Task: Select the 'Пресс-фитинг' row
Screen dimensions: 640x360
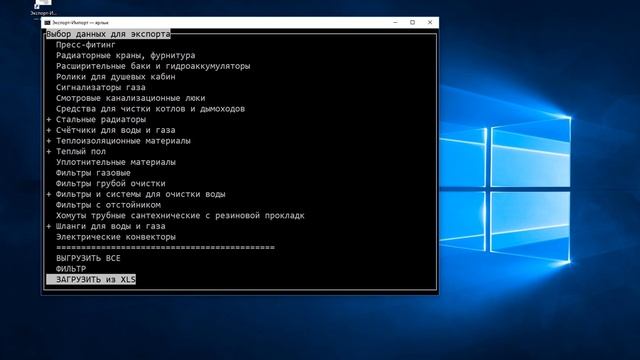Action: (x=86, y=45)
